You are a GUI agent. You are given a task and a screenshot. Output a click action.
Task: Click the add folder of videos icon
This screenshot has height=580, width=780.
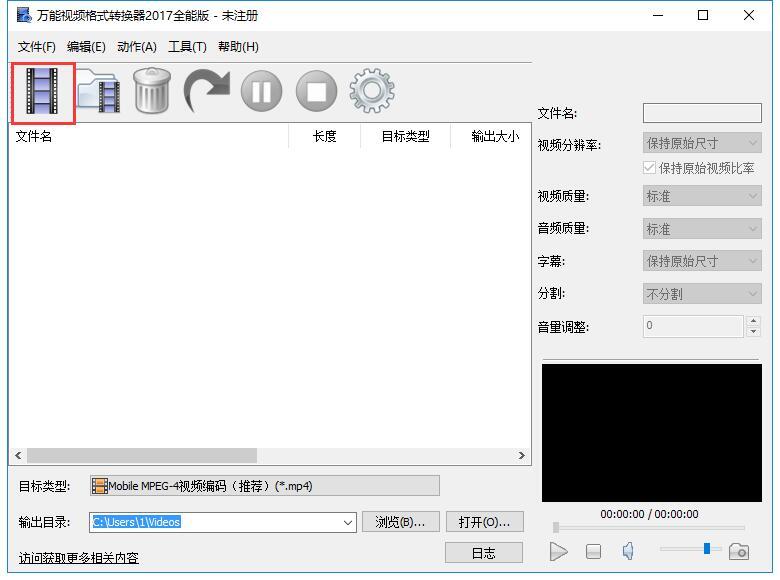click(x=98, y=92)
